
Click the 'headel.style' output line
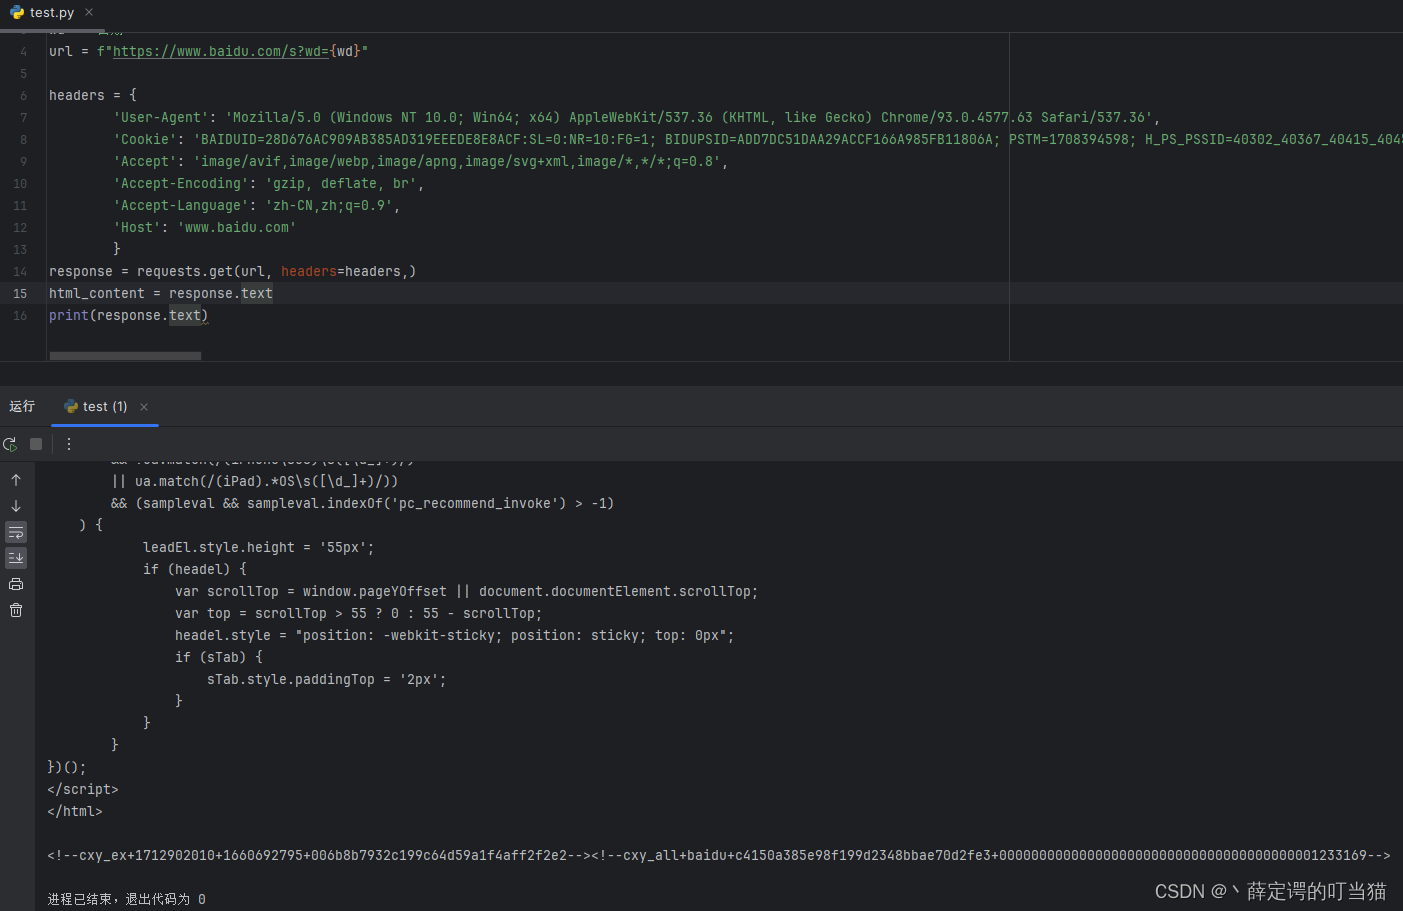tap(455, 635)
